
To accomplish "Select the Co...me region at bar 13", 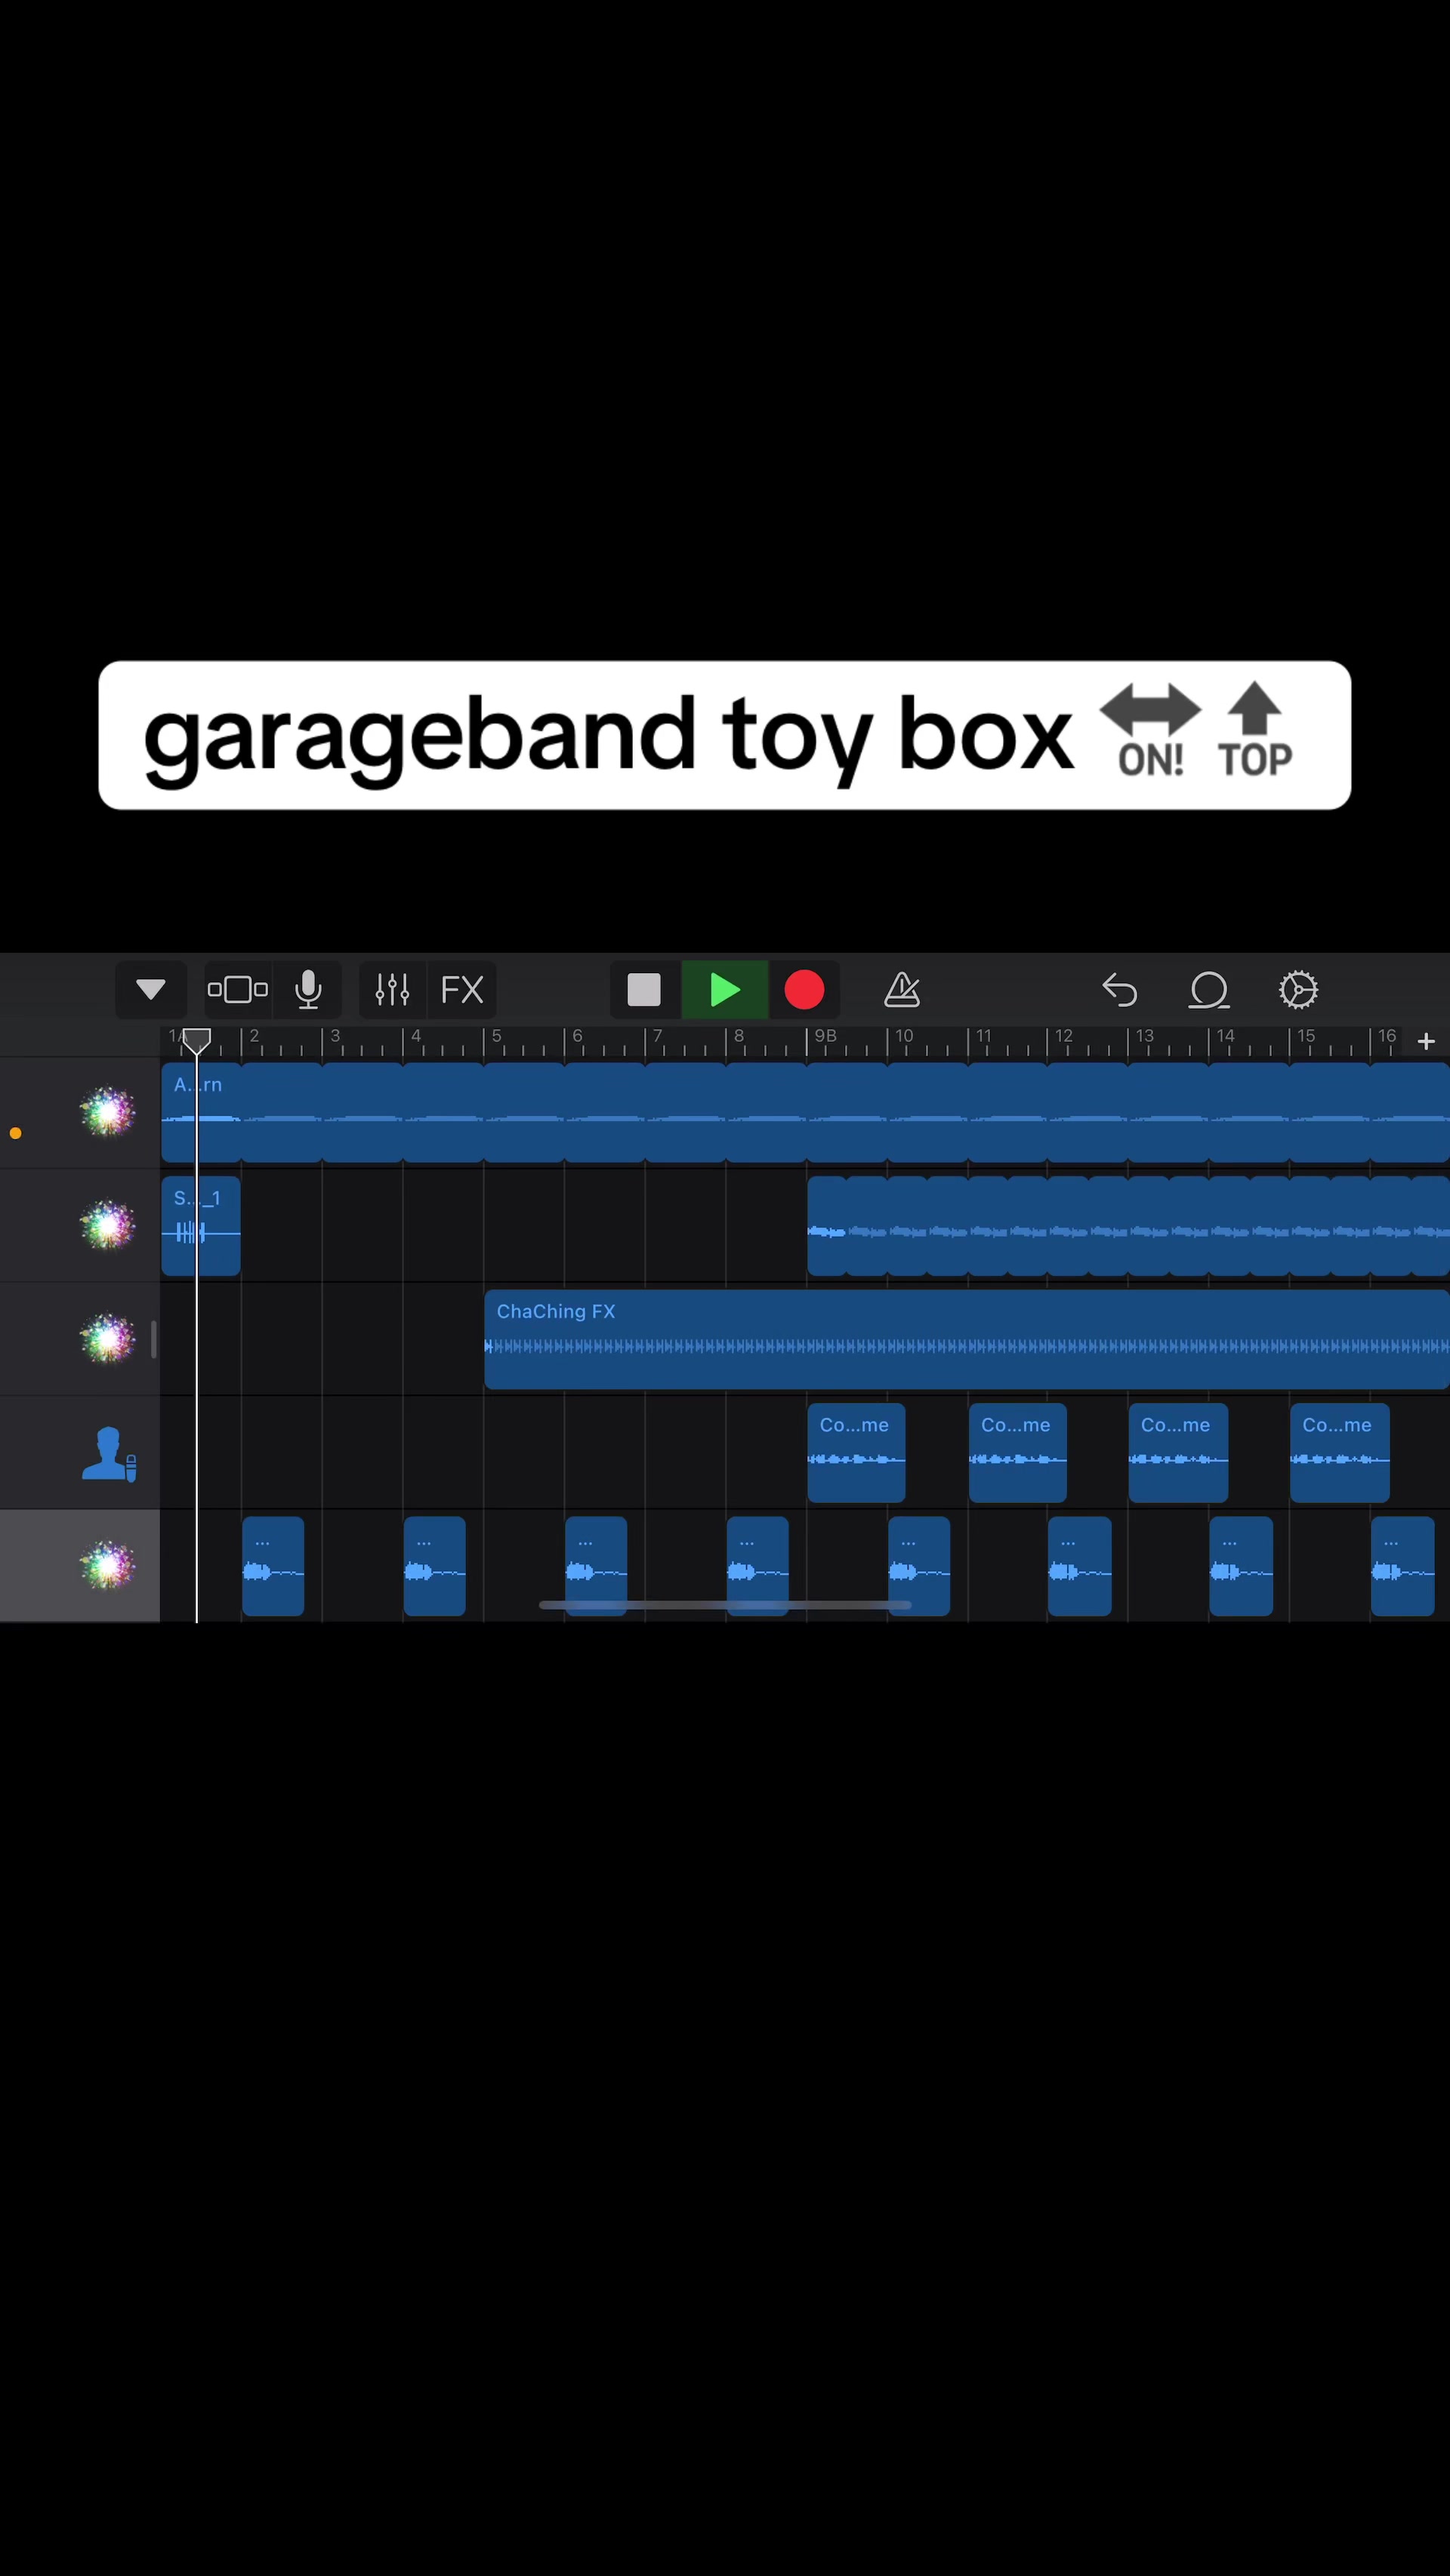I will pyautogui.click(x=1178, y=1453).
